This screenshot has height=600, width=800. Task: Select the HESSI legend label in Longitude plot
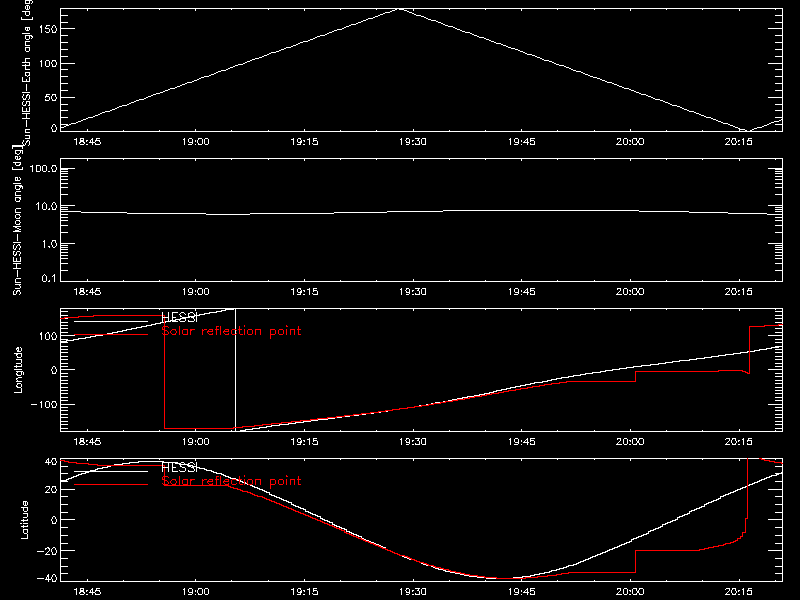coord(179,317)
